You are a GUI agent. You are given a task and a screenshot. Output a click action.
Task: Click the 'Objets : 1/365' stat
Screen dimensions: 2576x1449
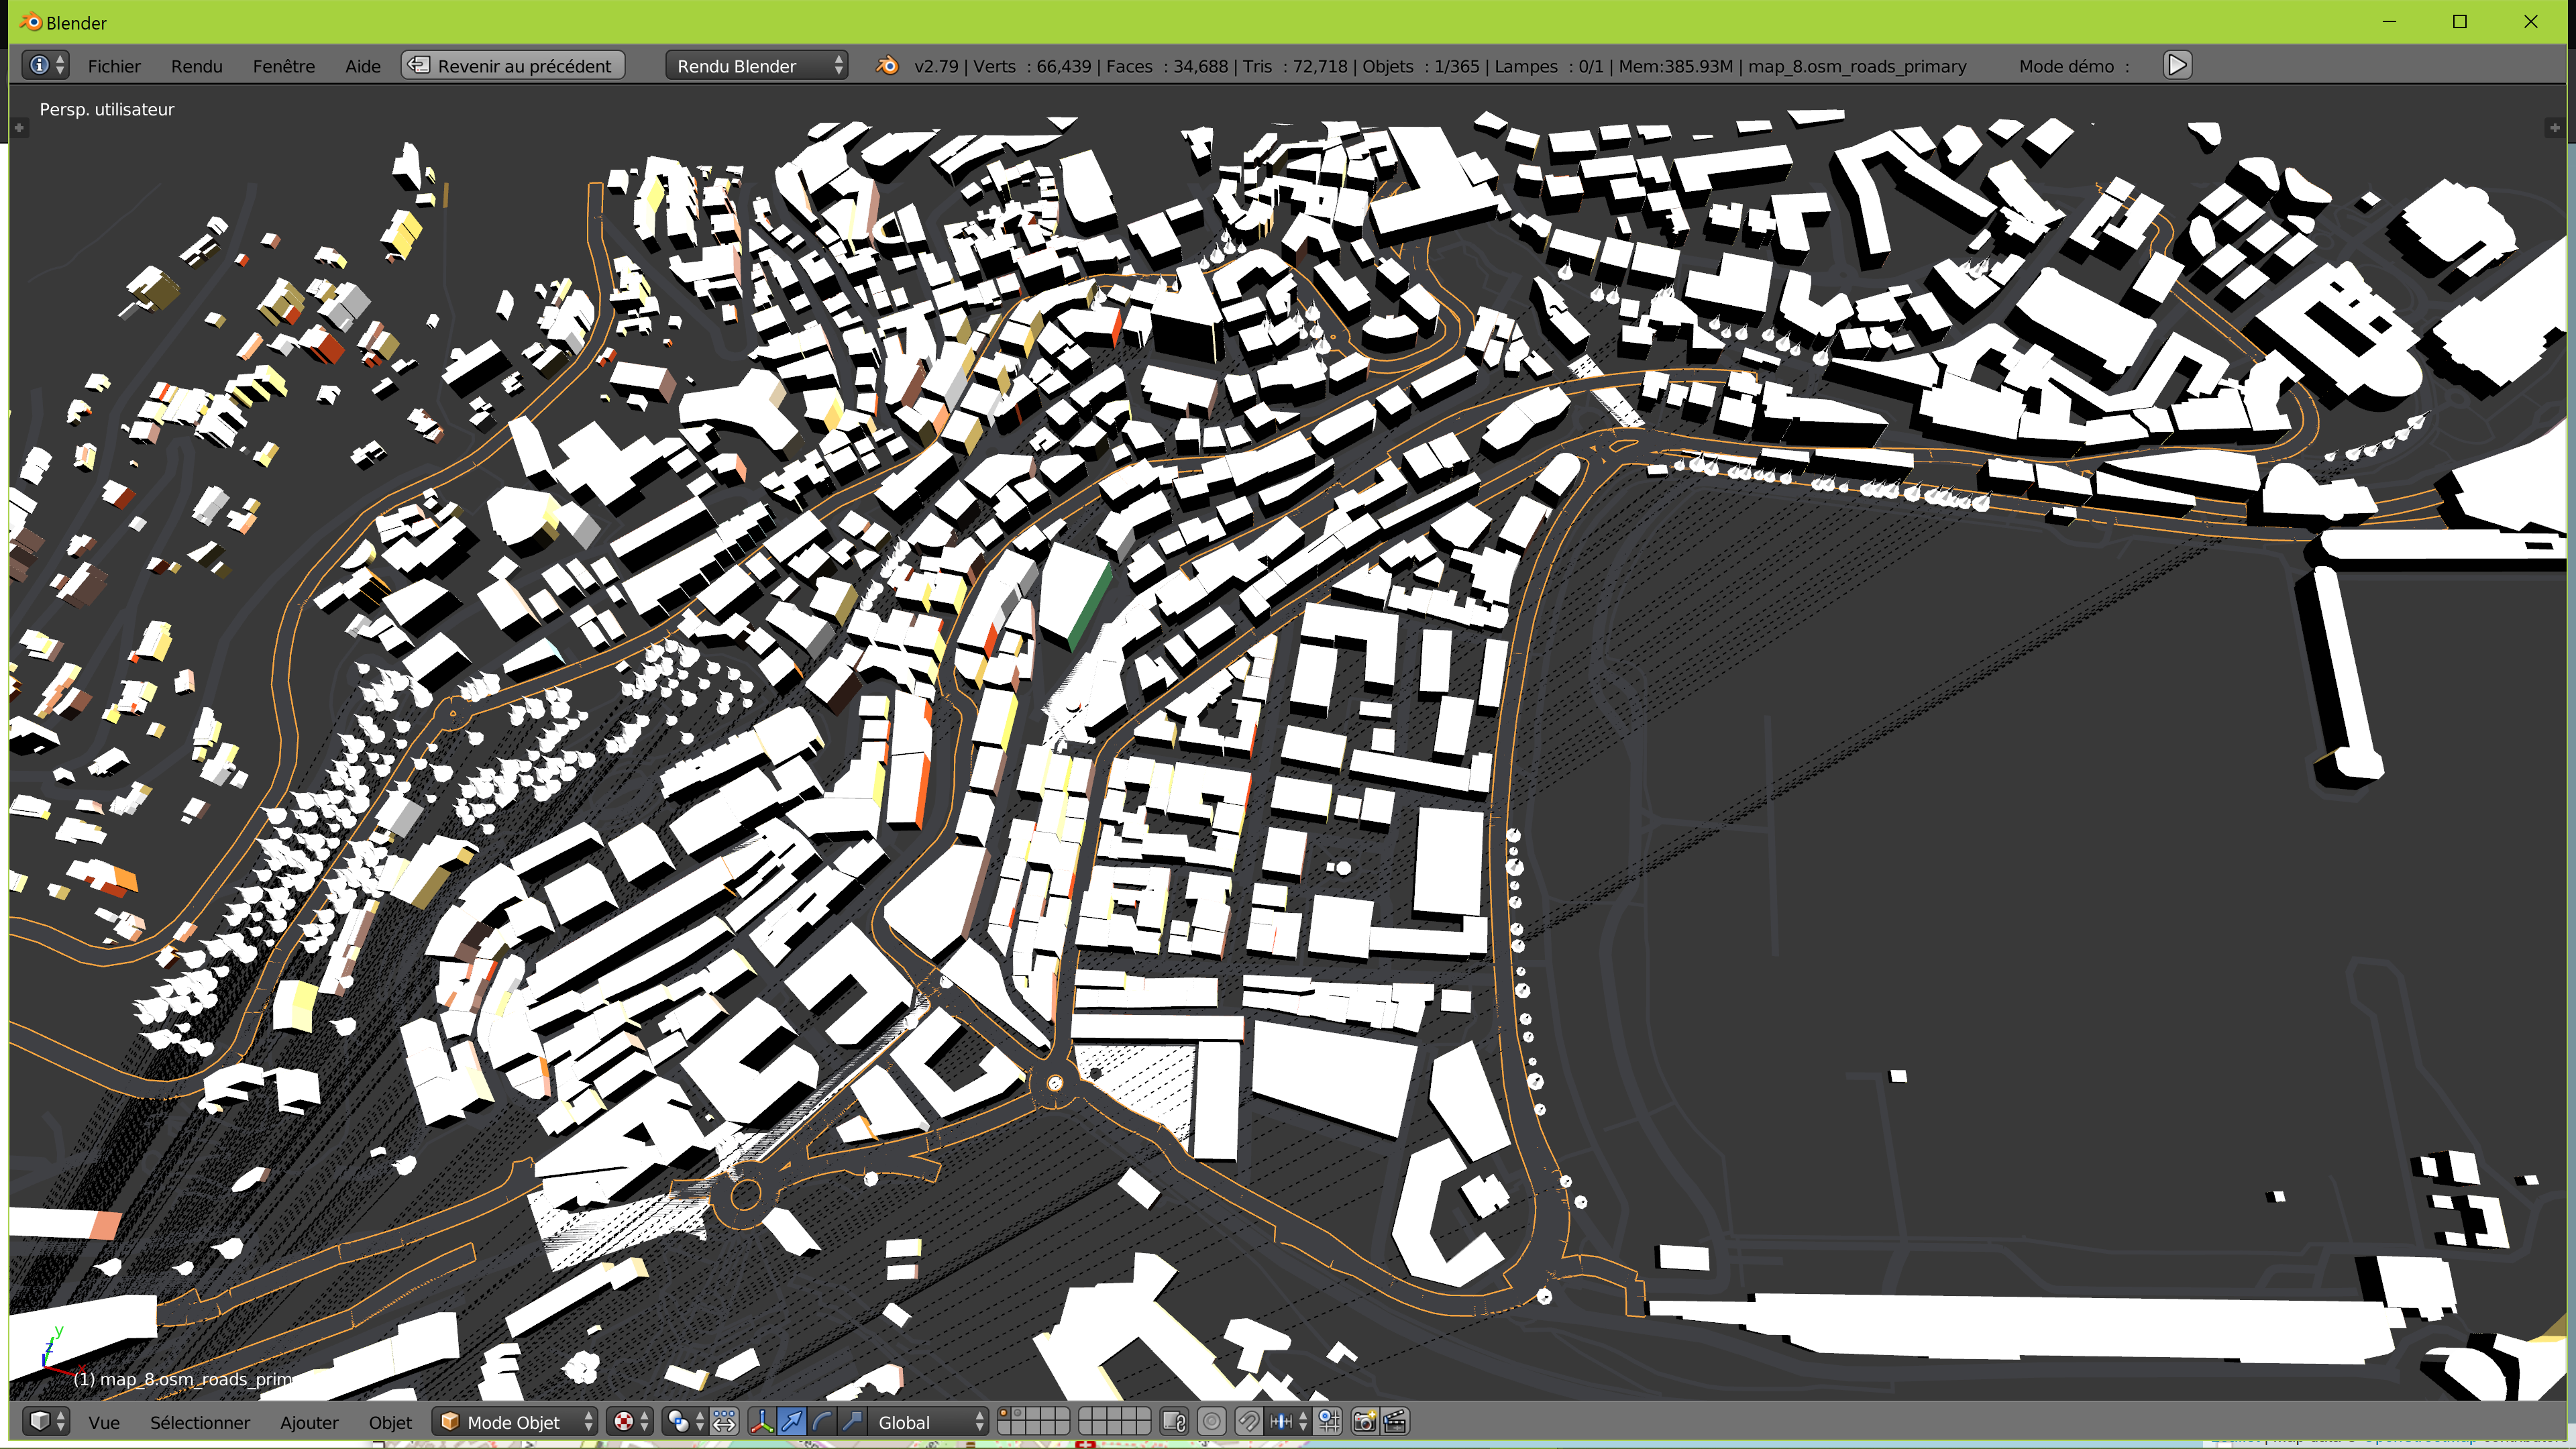pyautogui.click(x=1421, y=66)
